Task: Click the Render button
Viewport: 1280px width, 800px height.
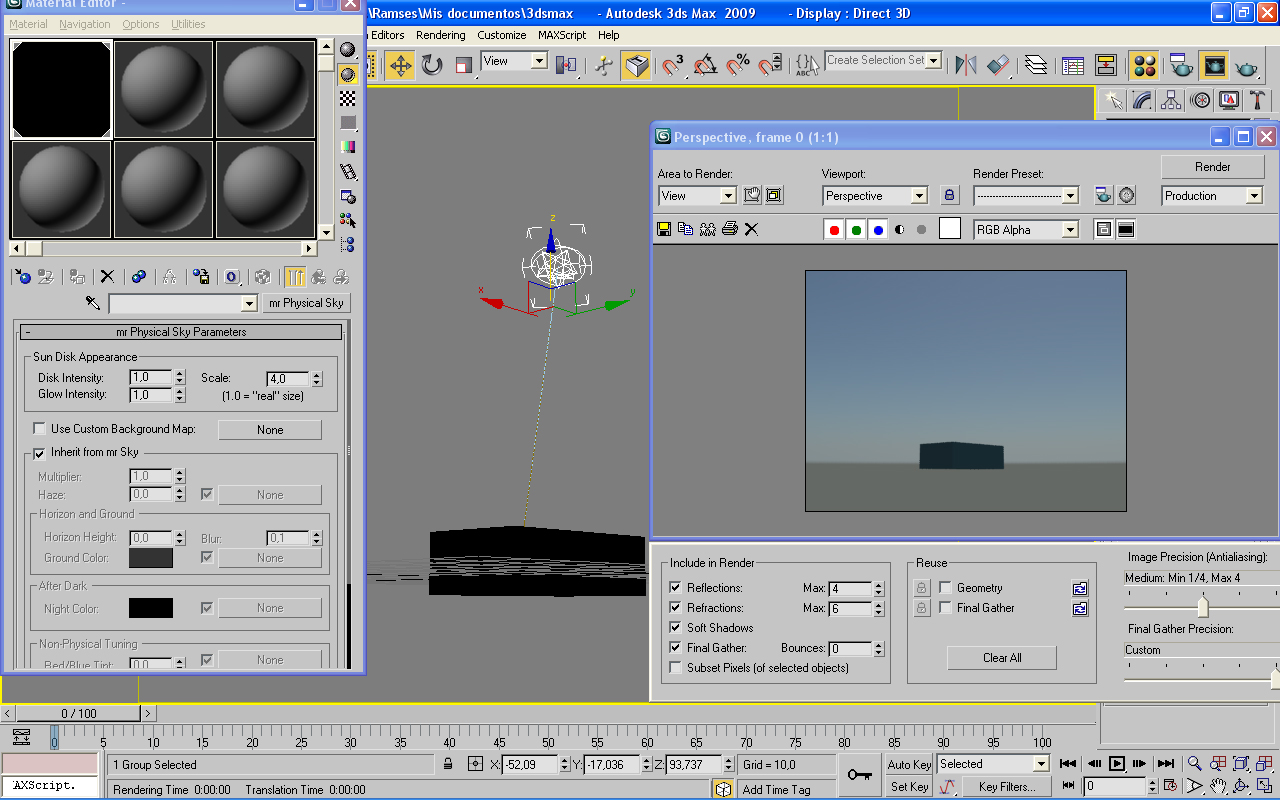Action: point(1213,167)
